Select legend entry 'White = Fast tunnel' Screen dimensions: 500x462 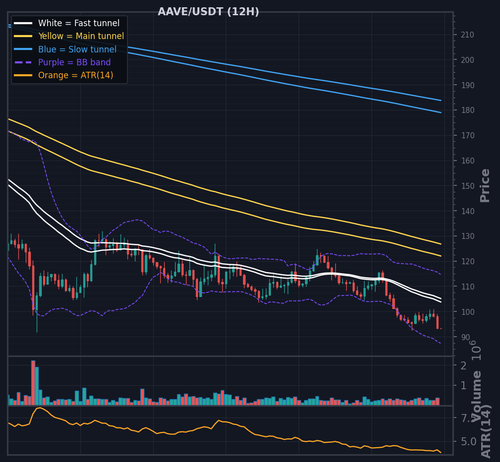pos(78,23)
